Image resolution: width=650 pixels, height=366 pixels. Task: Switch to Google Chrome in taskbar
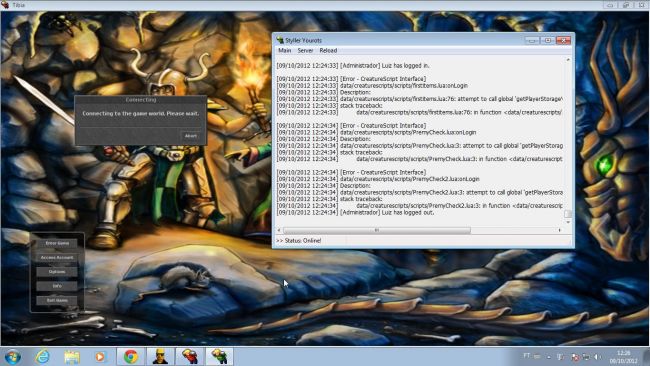[131, 356]
